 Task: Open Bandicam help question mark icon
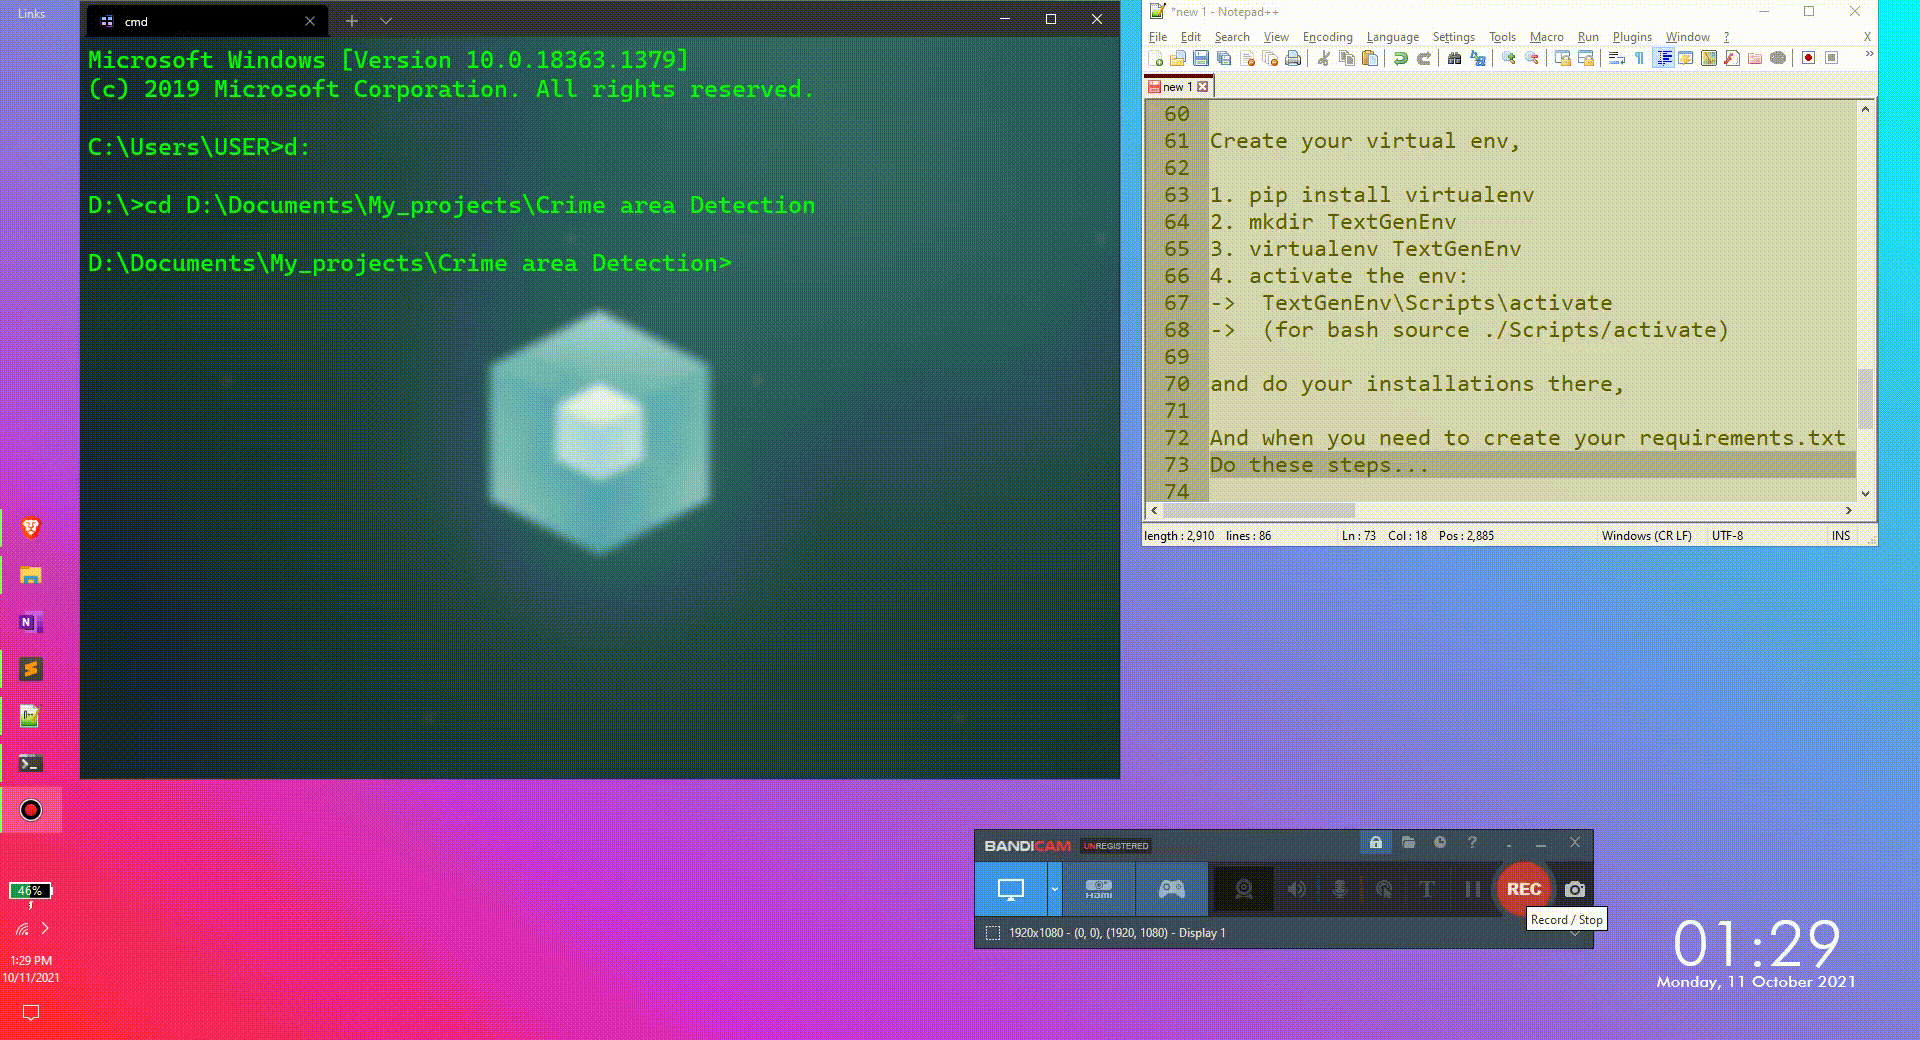click(1472, 843)
